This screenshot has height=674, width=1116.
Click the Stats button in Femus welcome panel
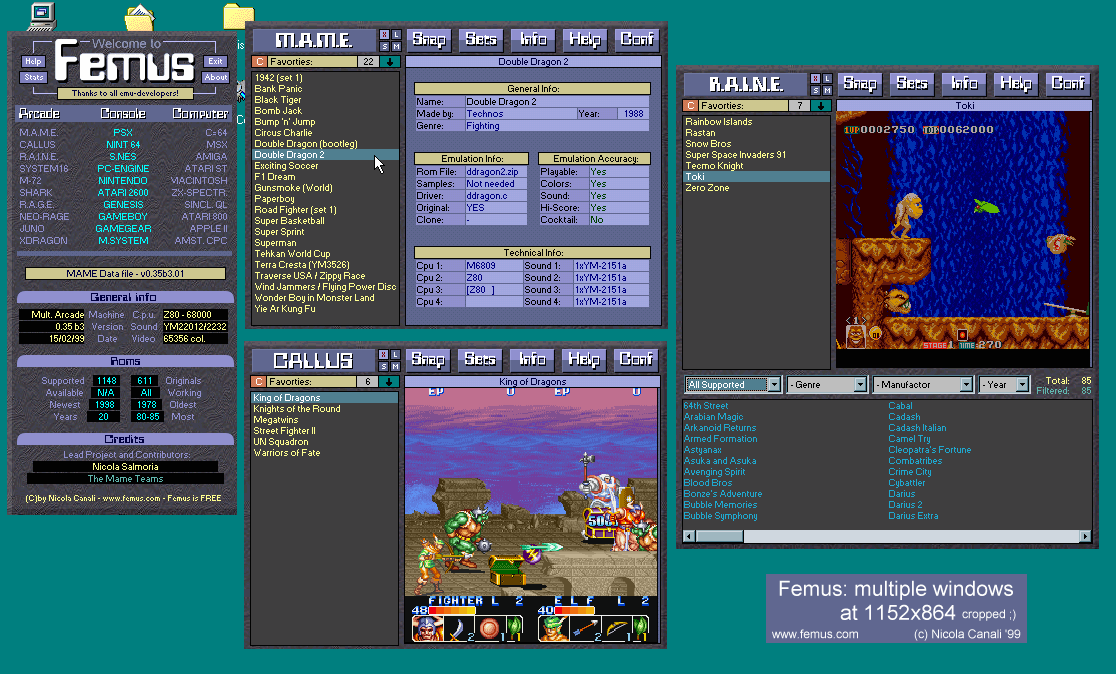pyautogui.click(x=33, y=77)
